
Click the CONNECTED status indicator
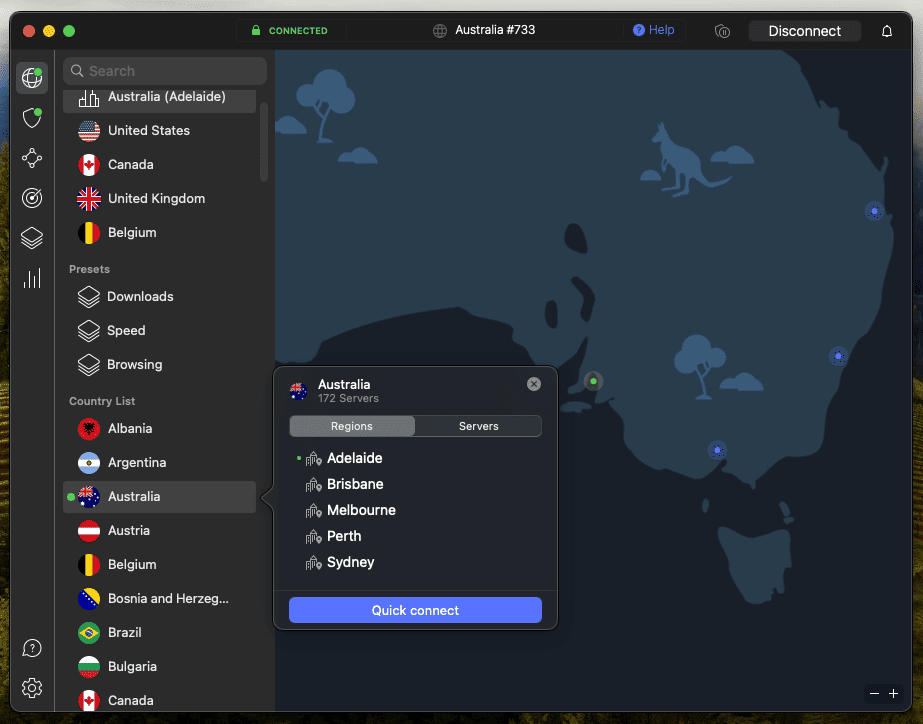(290, 31)
